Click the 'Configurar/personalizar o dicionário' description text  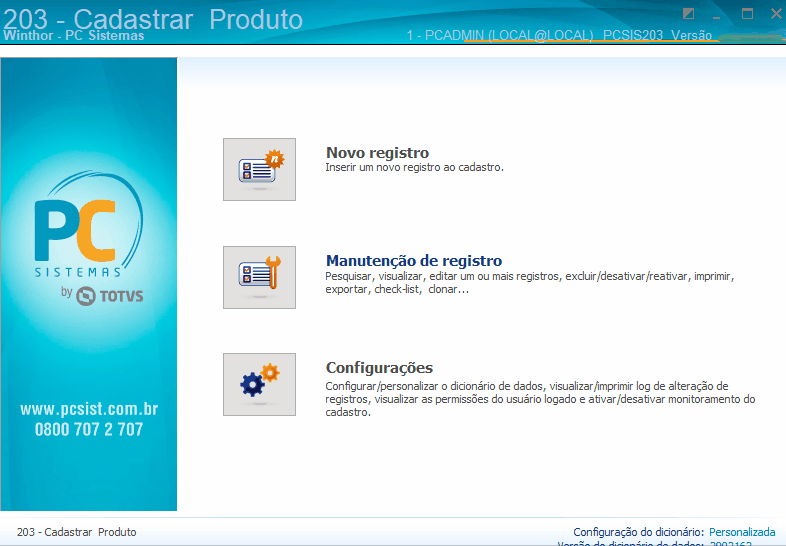tap(540, 399)
